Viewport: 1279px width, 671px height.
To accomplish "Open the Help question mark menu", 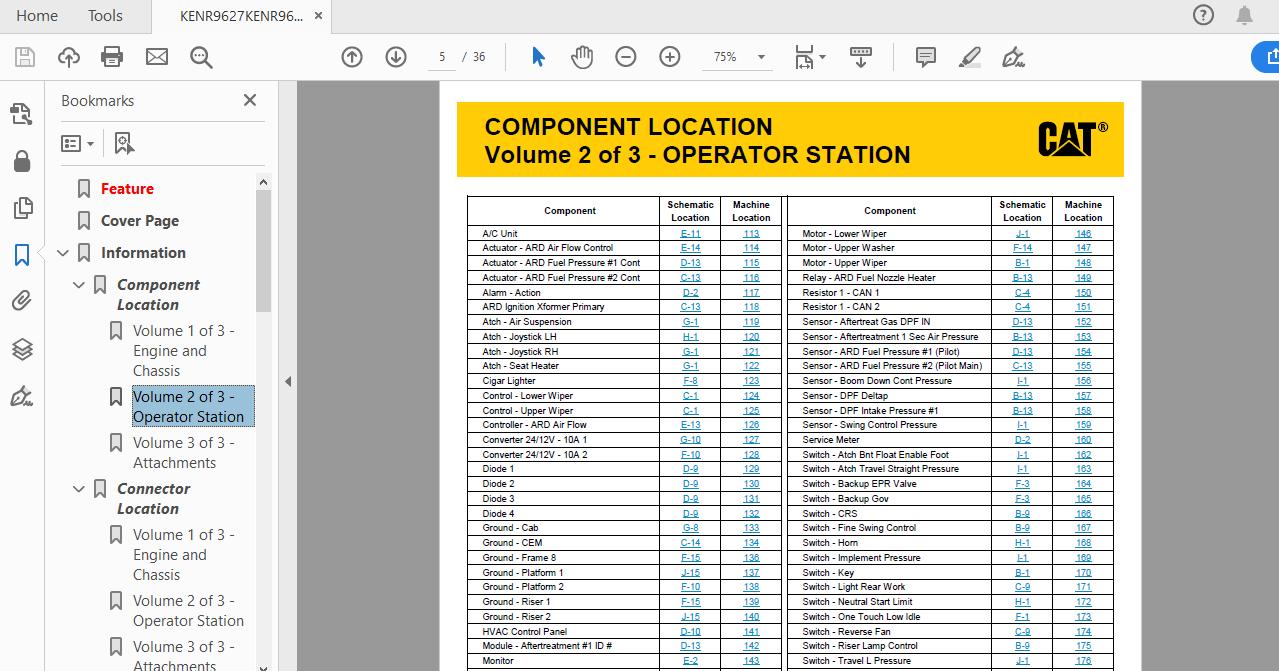I will (x=1204, y=15).
